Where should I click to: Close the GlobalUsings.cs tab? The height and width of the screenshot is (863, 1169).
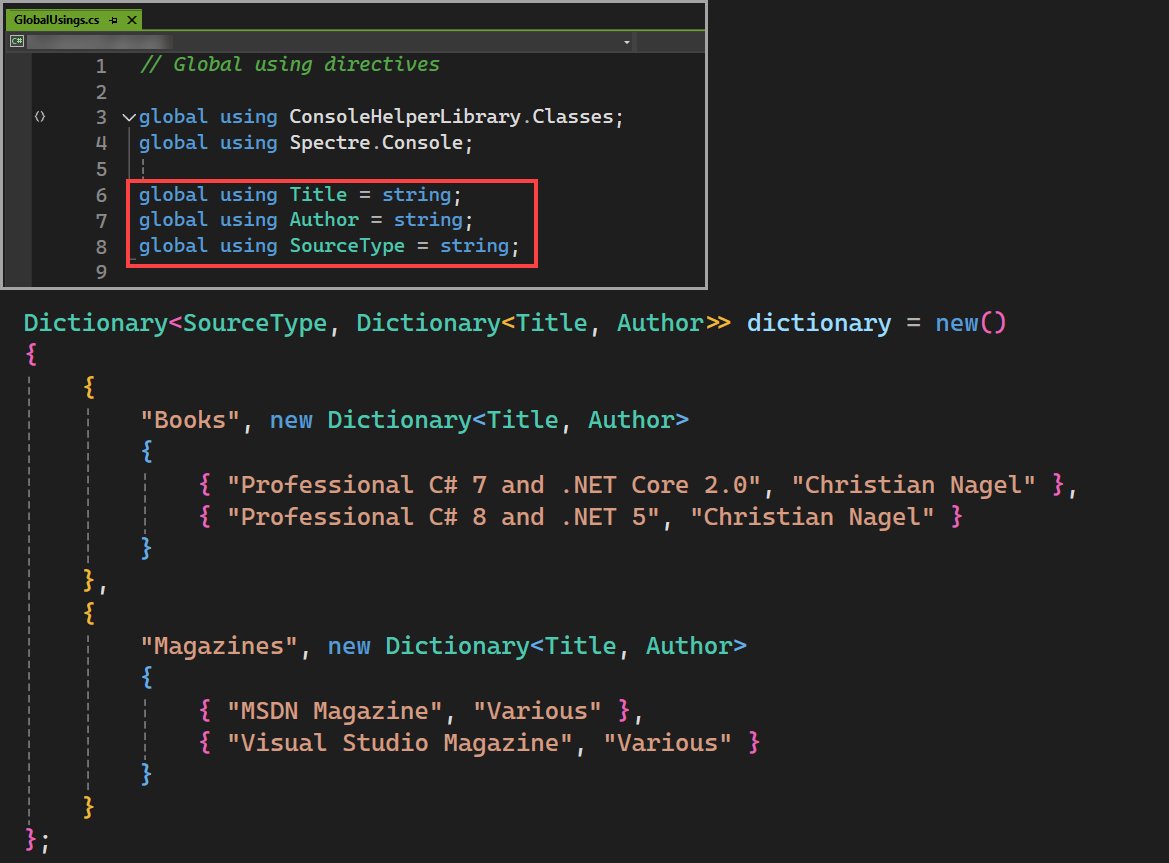point(132,20)
